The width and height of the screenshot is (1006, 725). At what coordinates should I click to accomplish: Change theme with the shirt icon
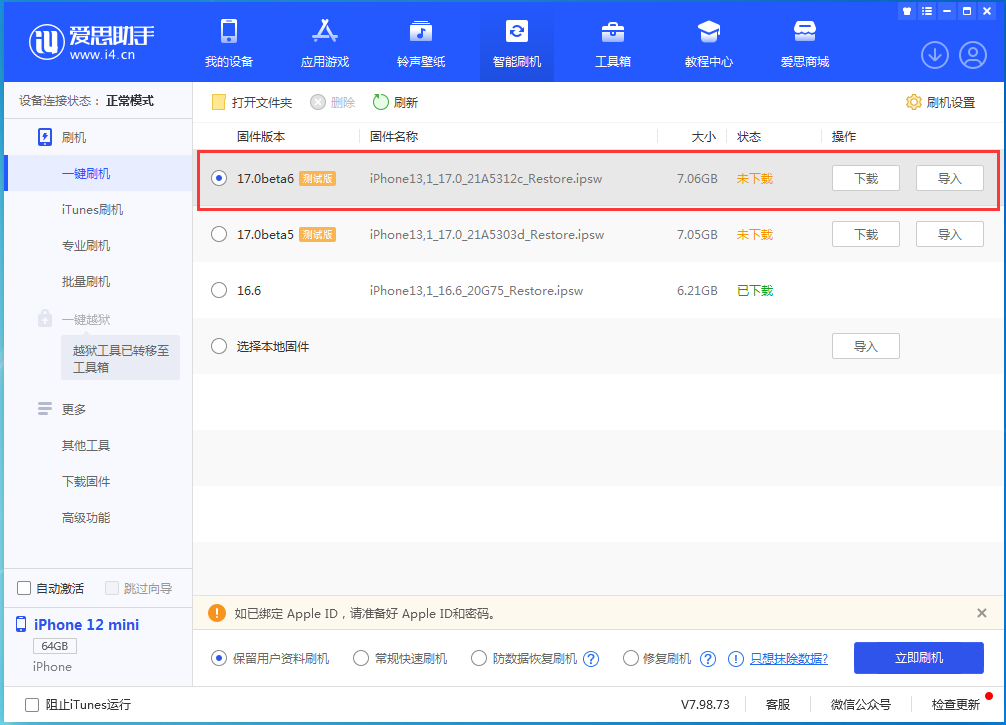pos(907,11)
